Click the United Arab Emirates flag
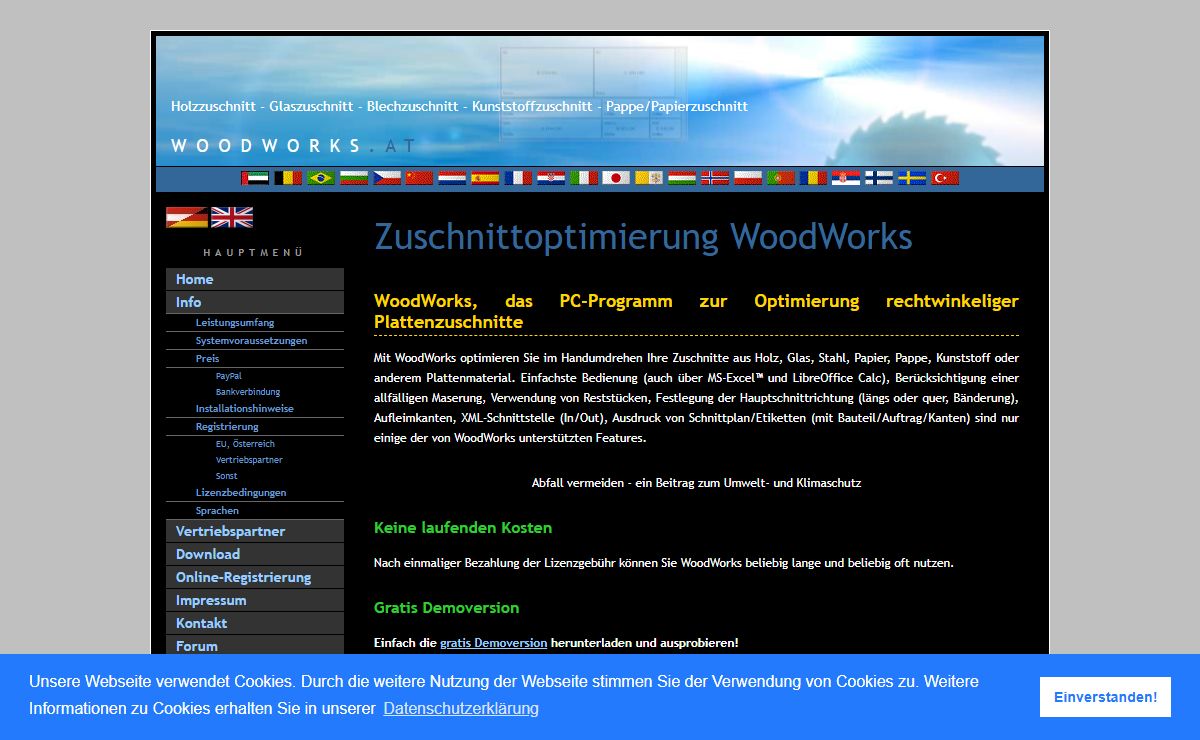 255,178
